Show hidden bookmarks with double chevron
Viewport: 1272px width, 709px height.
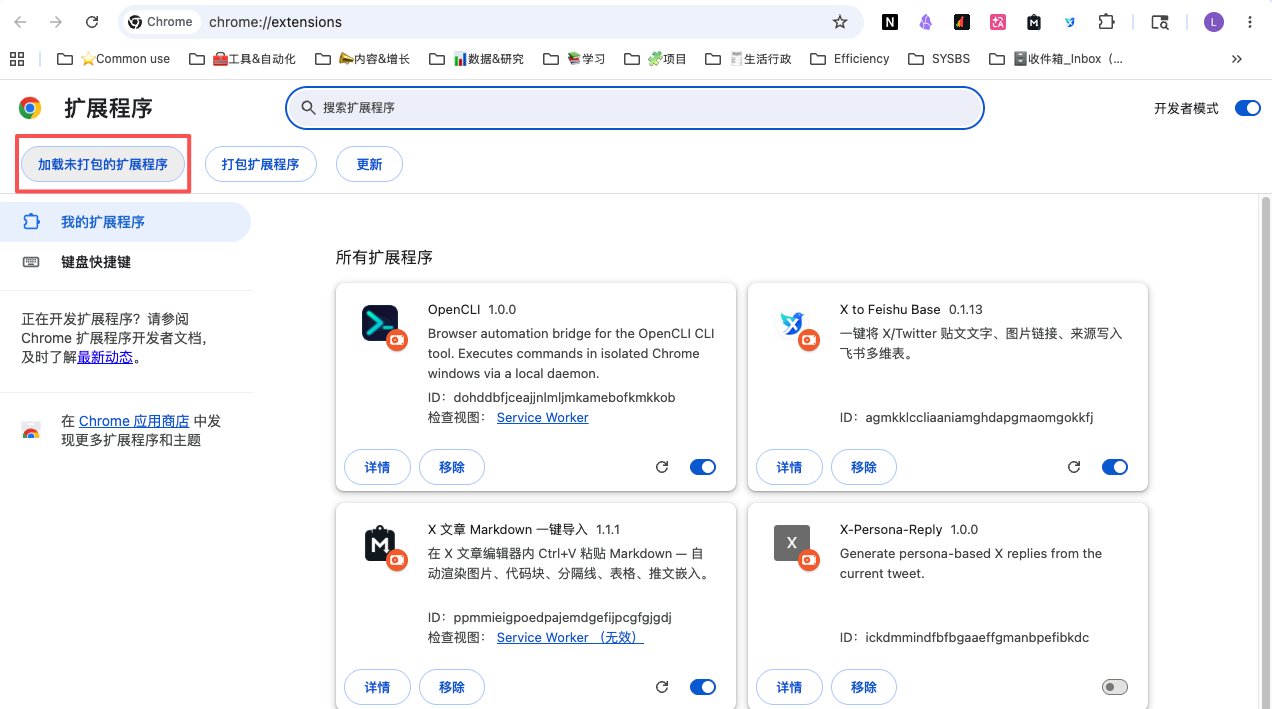pos(1237,59)
